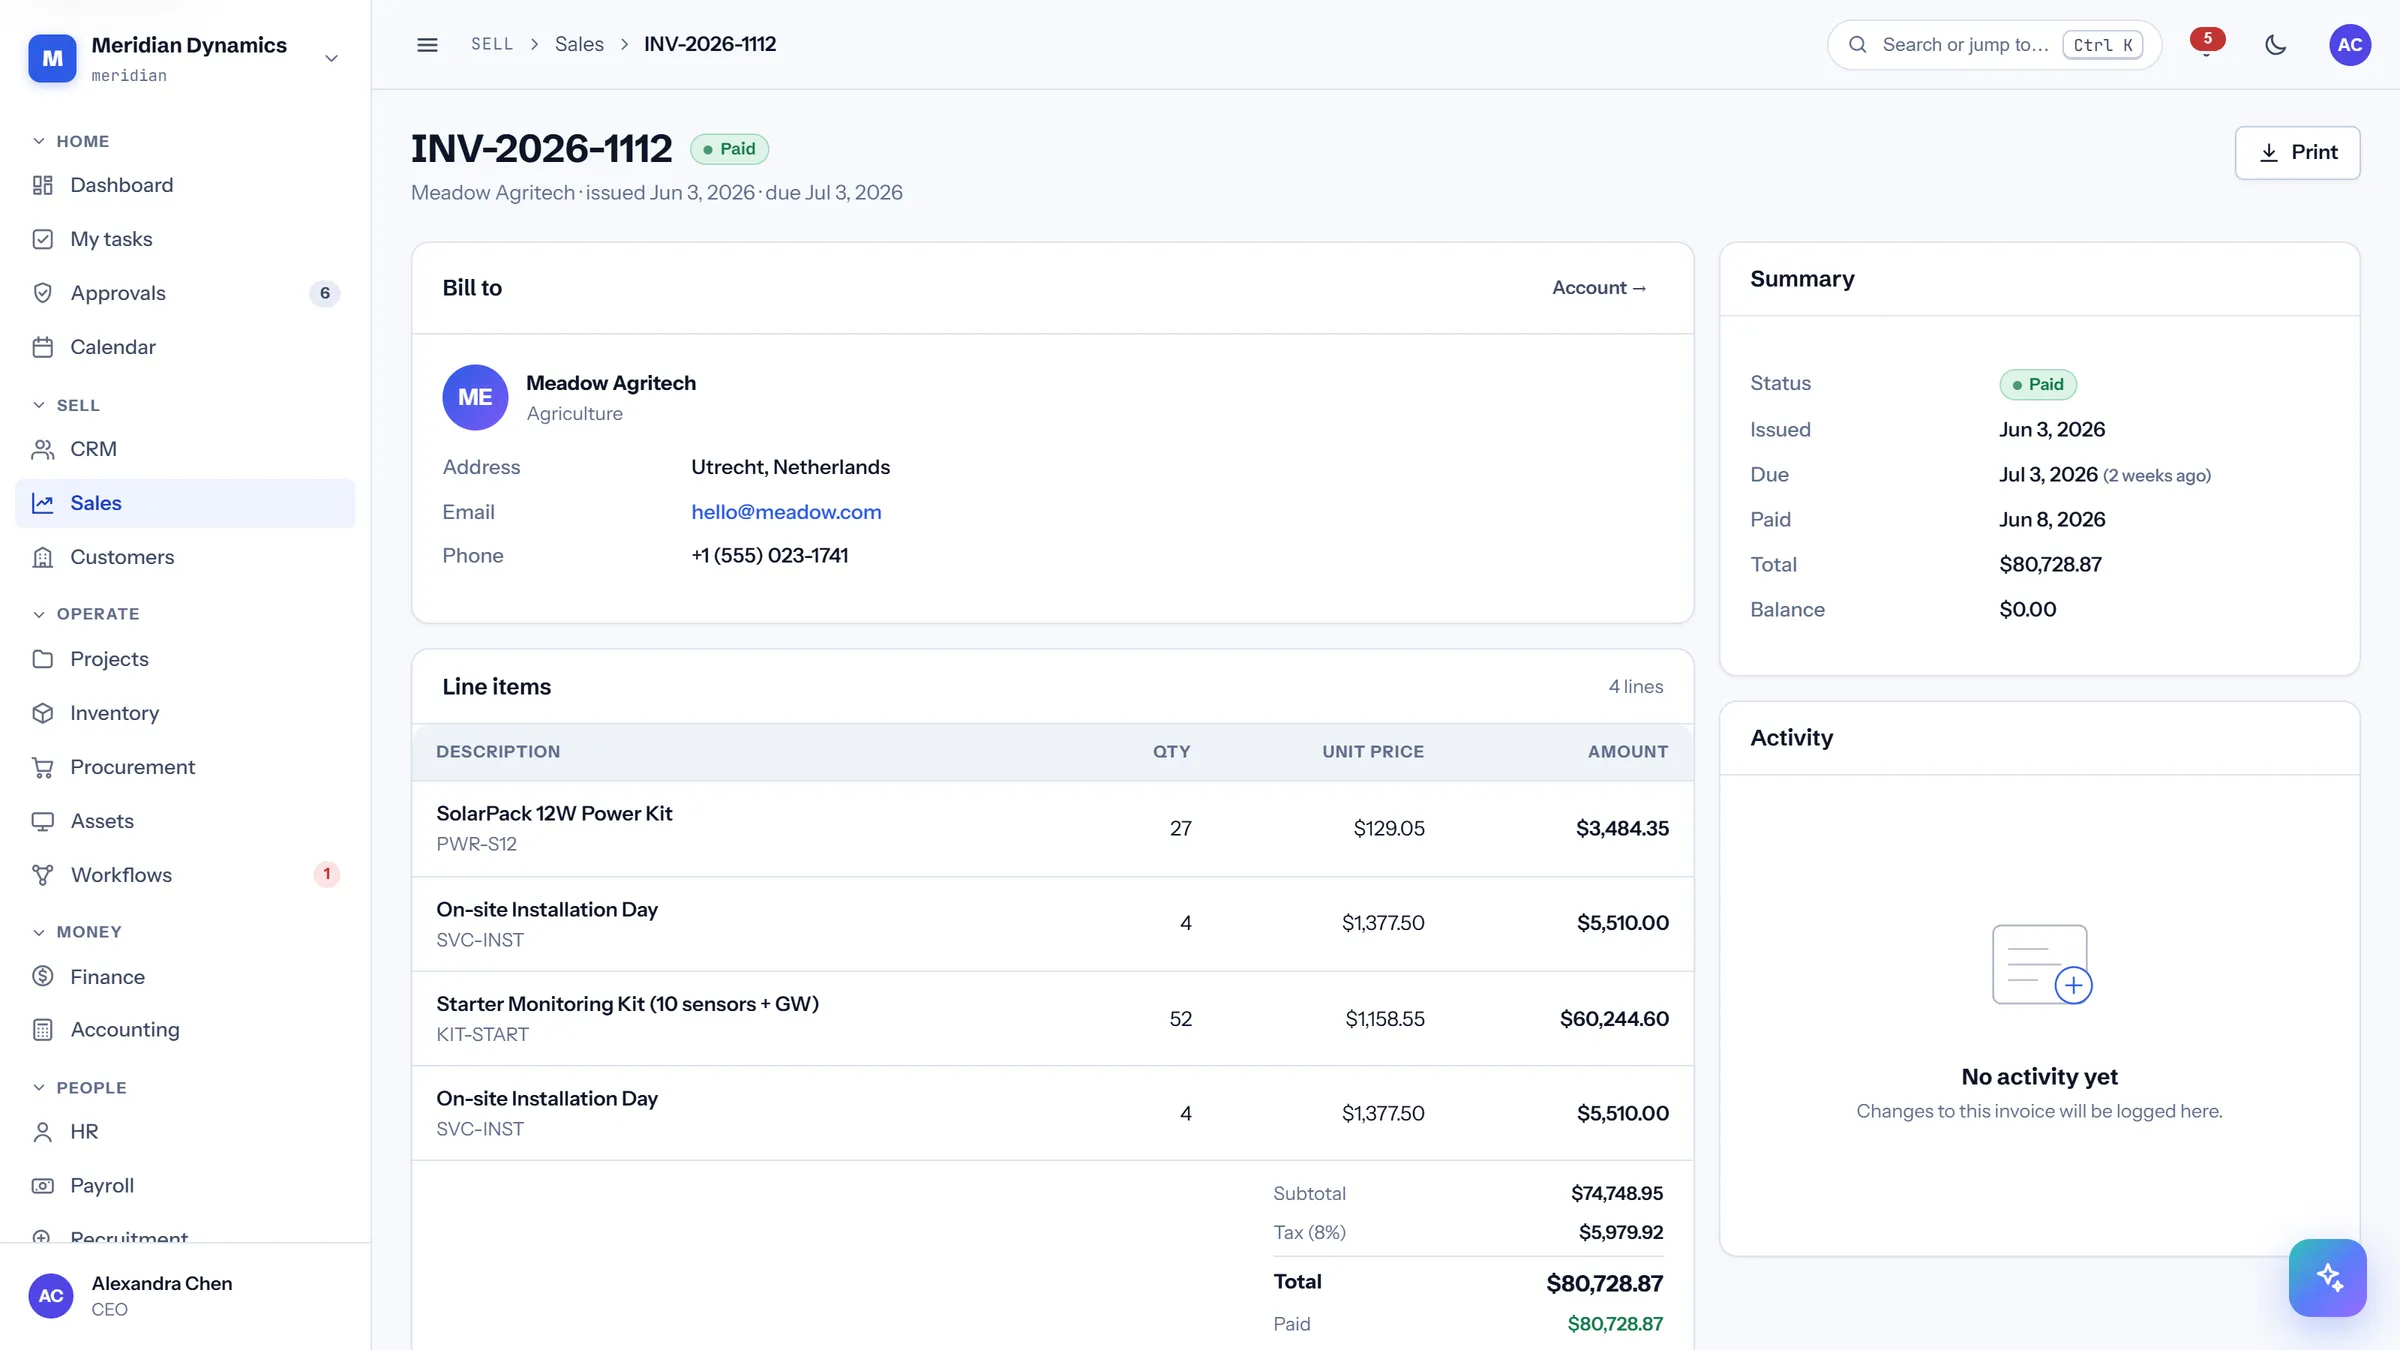Click the Meadow Agritech company name

tap(611, 383)
